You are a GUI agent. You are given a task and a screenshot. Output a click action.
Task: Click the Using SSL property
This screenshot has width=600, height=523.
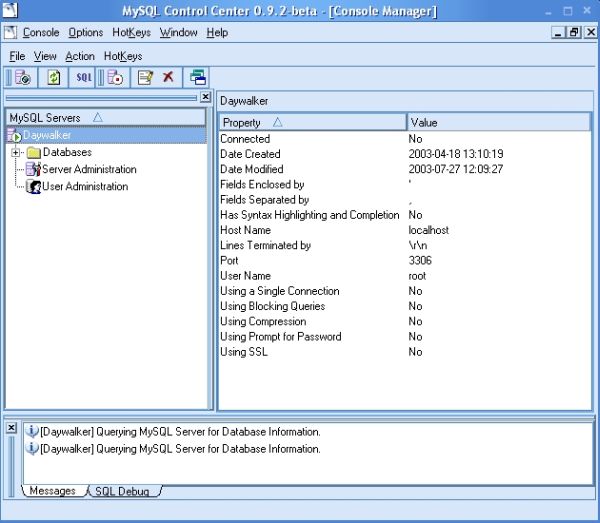click(x=244, y=352)
